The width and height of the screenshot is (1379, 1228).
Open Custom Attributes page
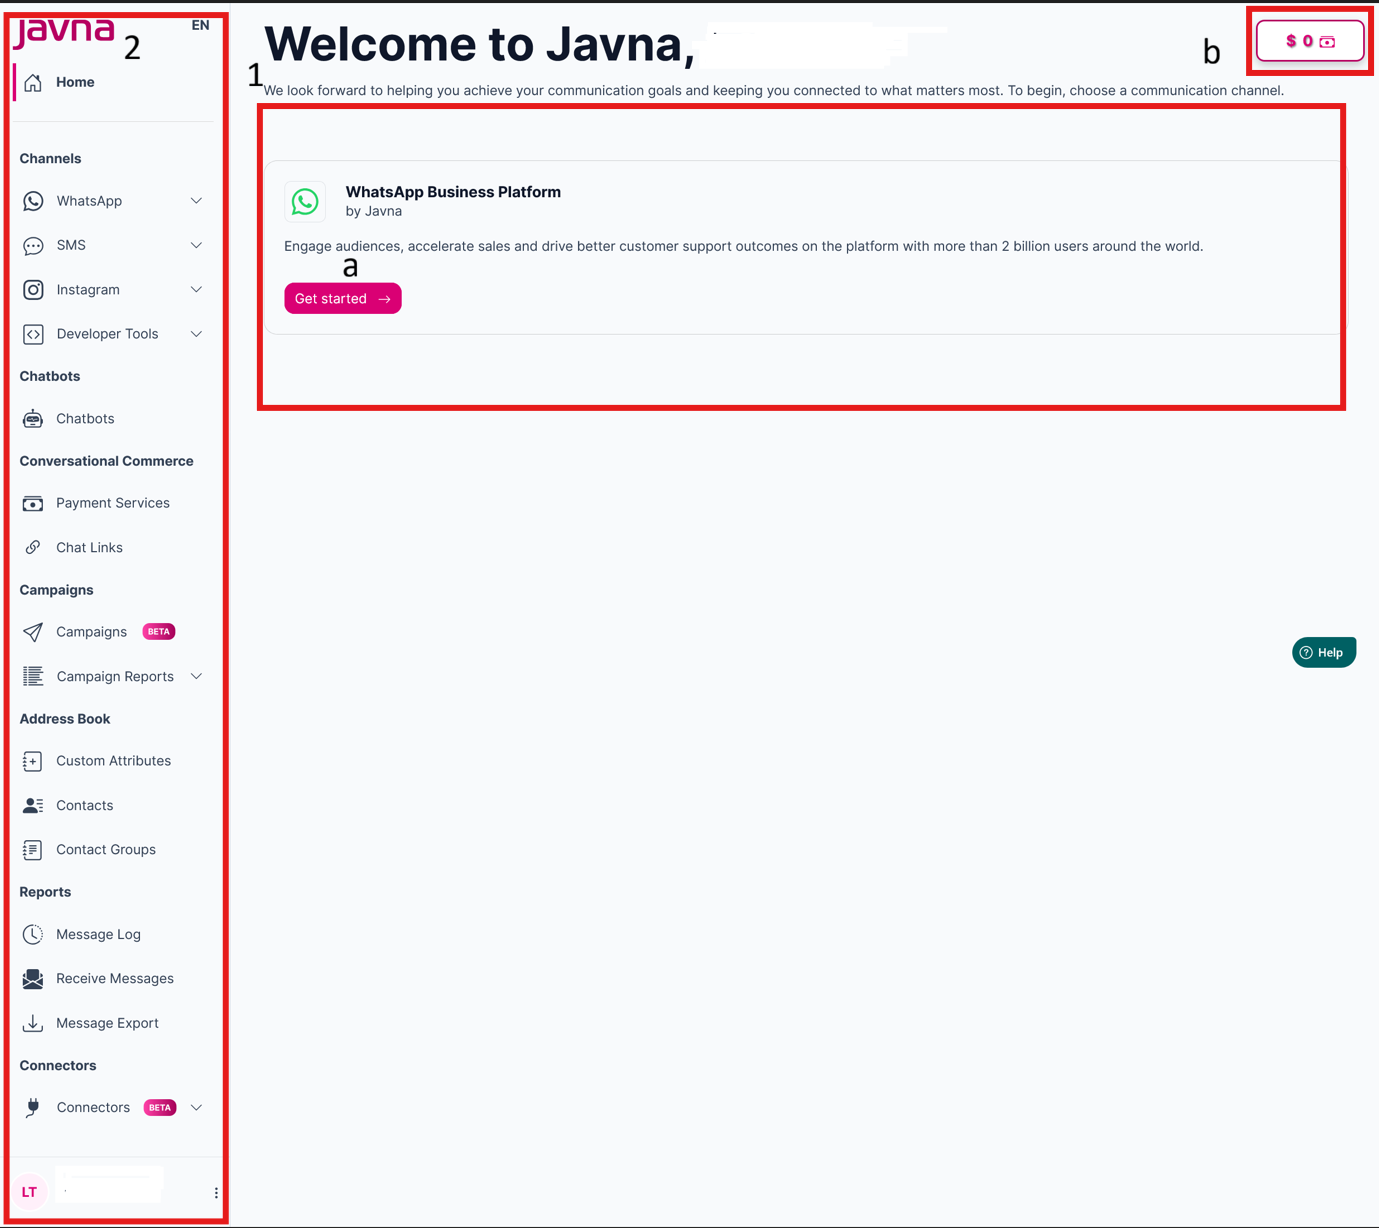(x=113, y=761)
